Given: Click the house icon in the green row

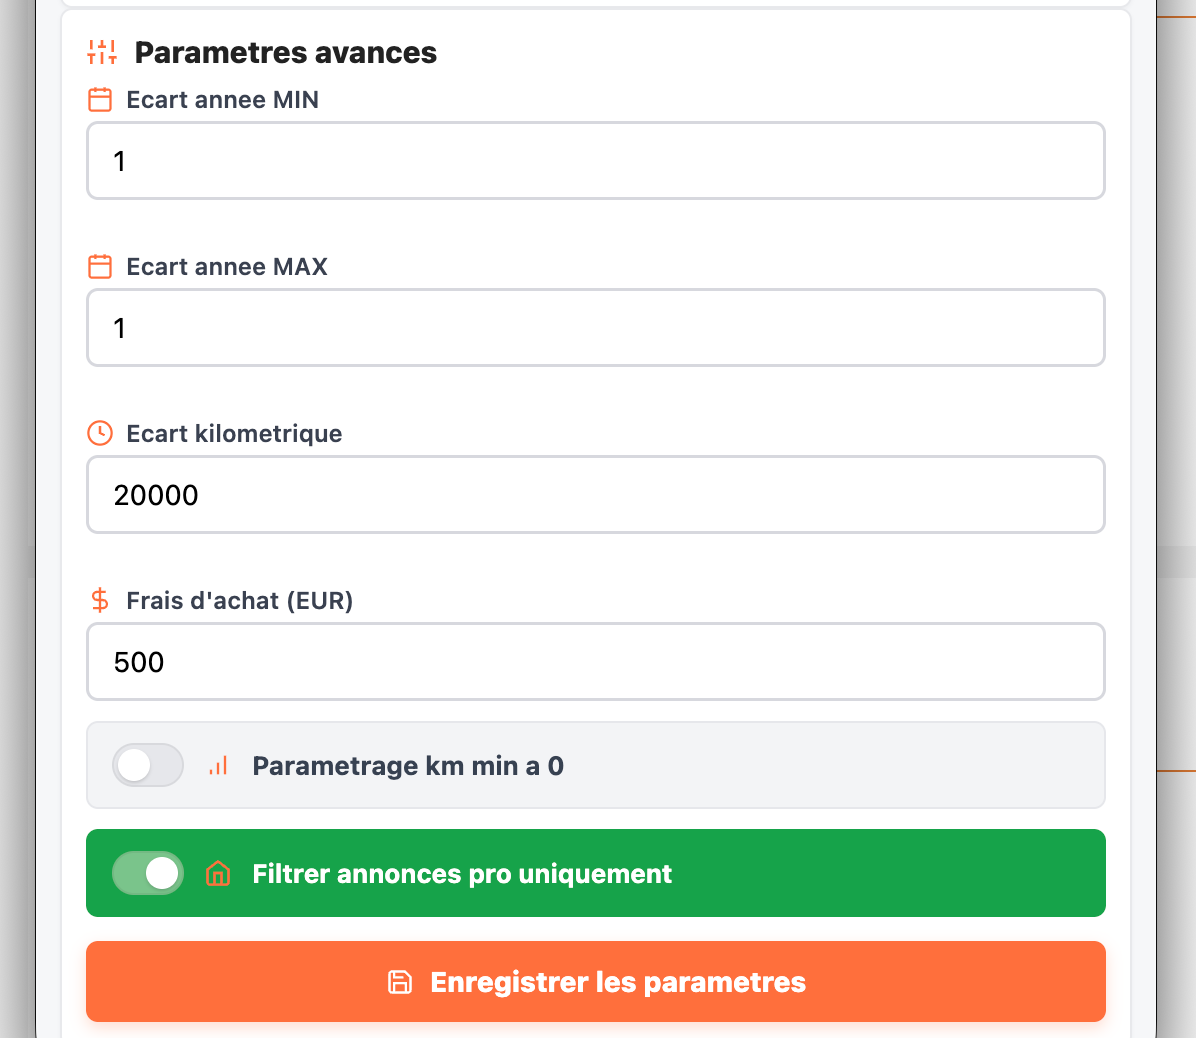Looking at the screenshot, I should pos(218,874).
